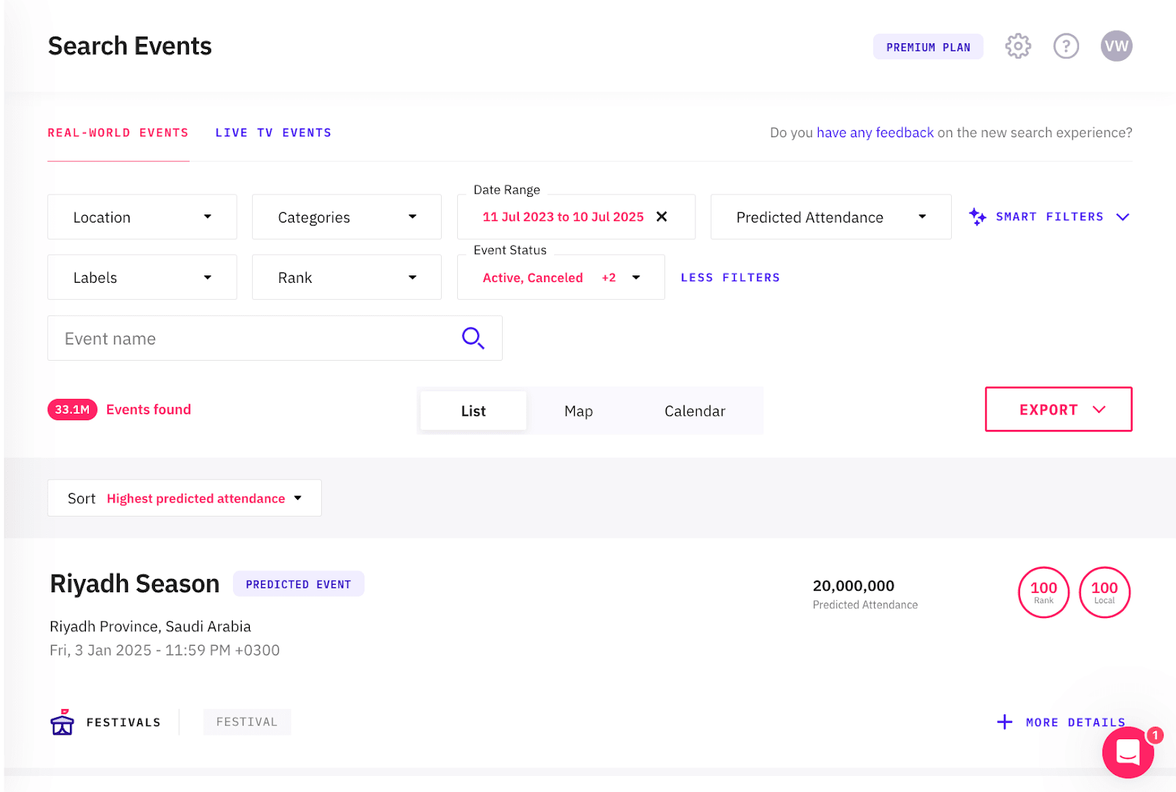Open the VW user avatar
1176x792 pixels.
pyautogui.click(x=1116, y=45)
